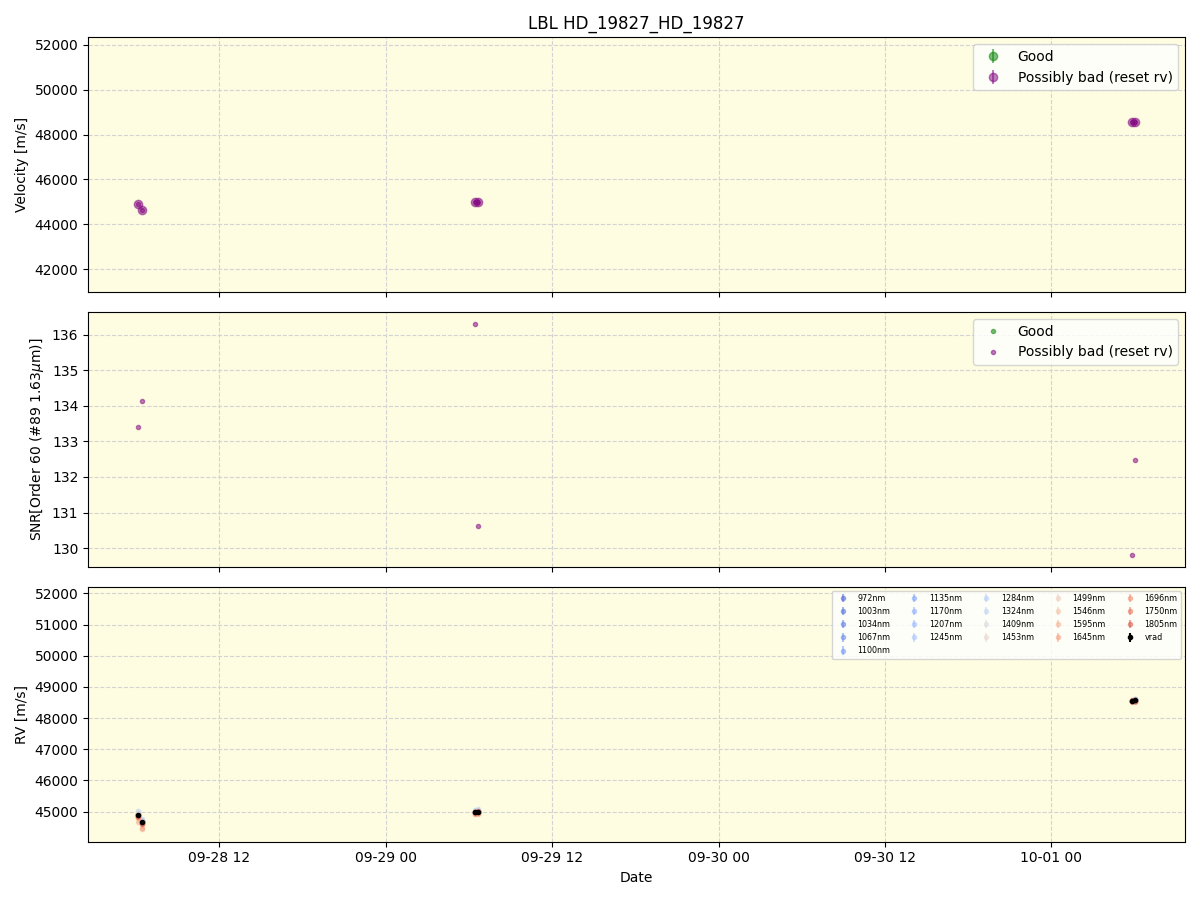Click the 972nm legend marker
Screen dimensions: 1200x900
[x=843, y=598]
